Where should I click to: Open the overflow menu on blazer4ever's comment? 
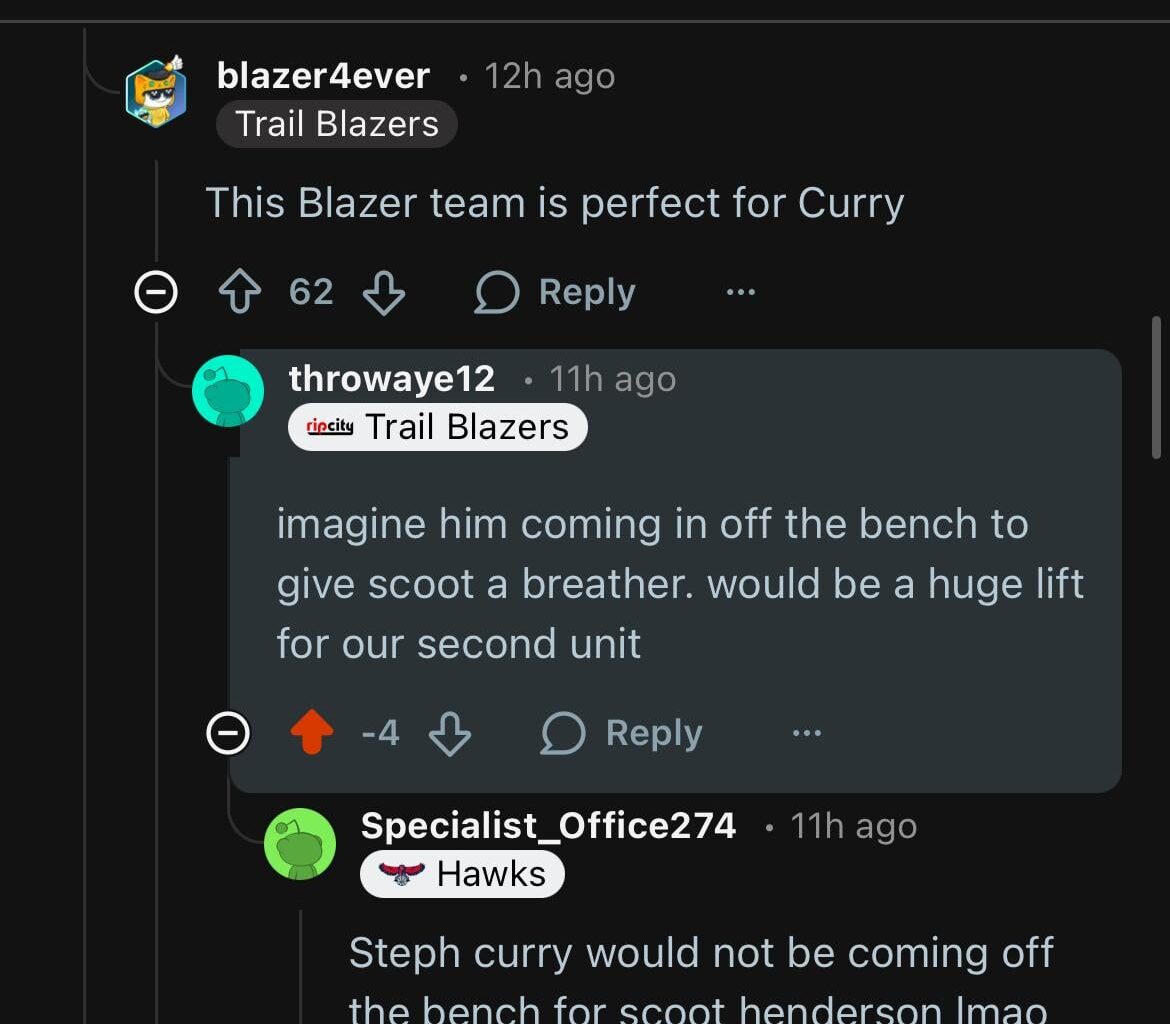[x=740, y=291]
